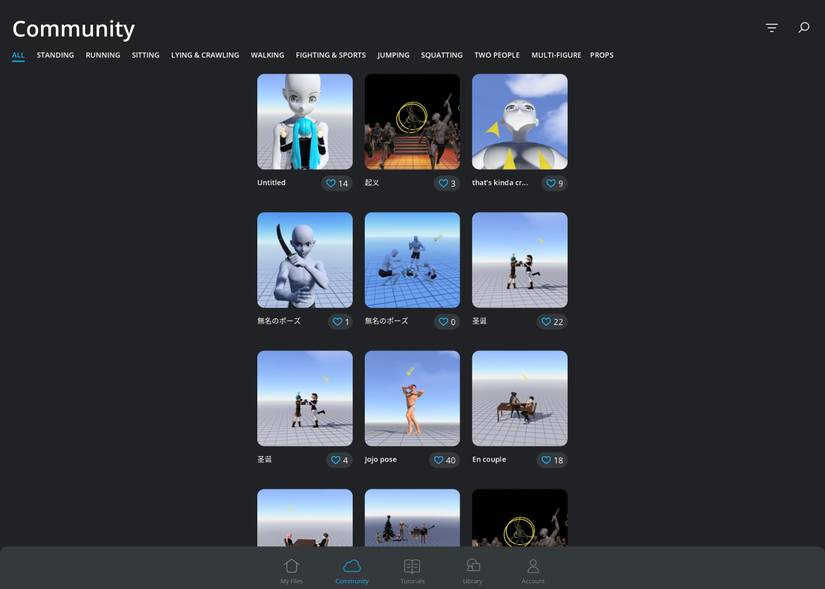This screenshot has height=589, width=825.
Task: Toggle like on the Jojo pose
Action: [437, 459]
